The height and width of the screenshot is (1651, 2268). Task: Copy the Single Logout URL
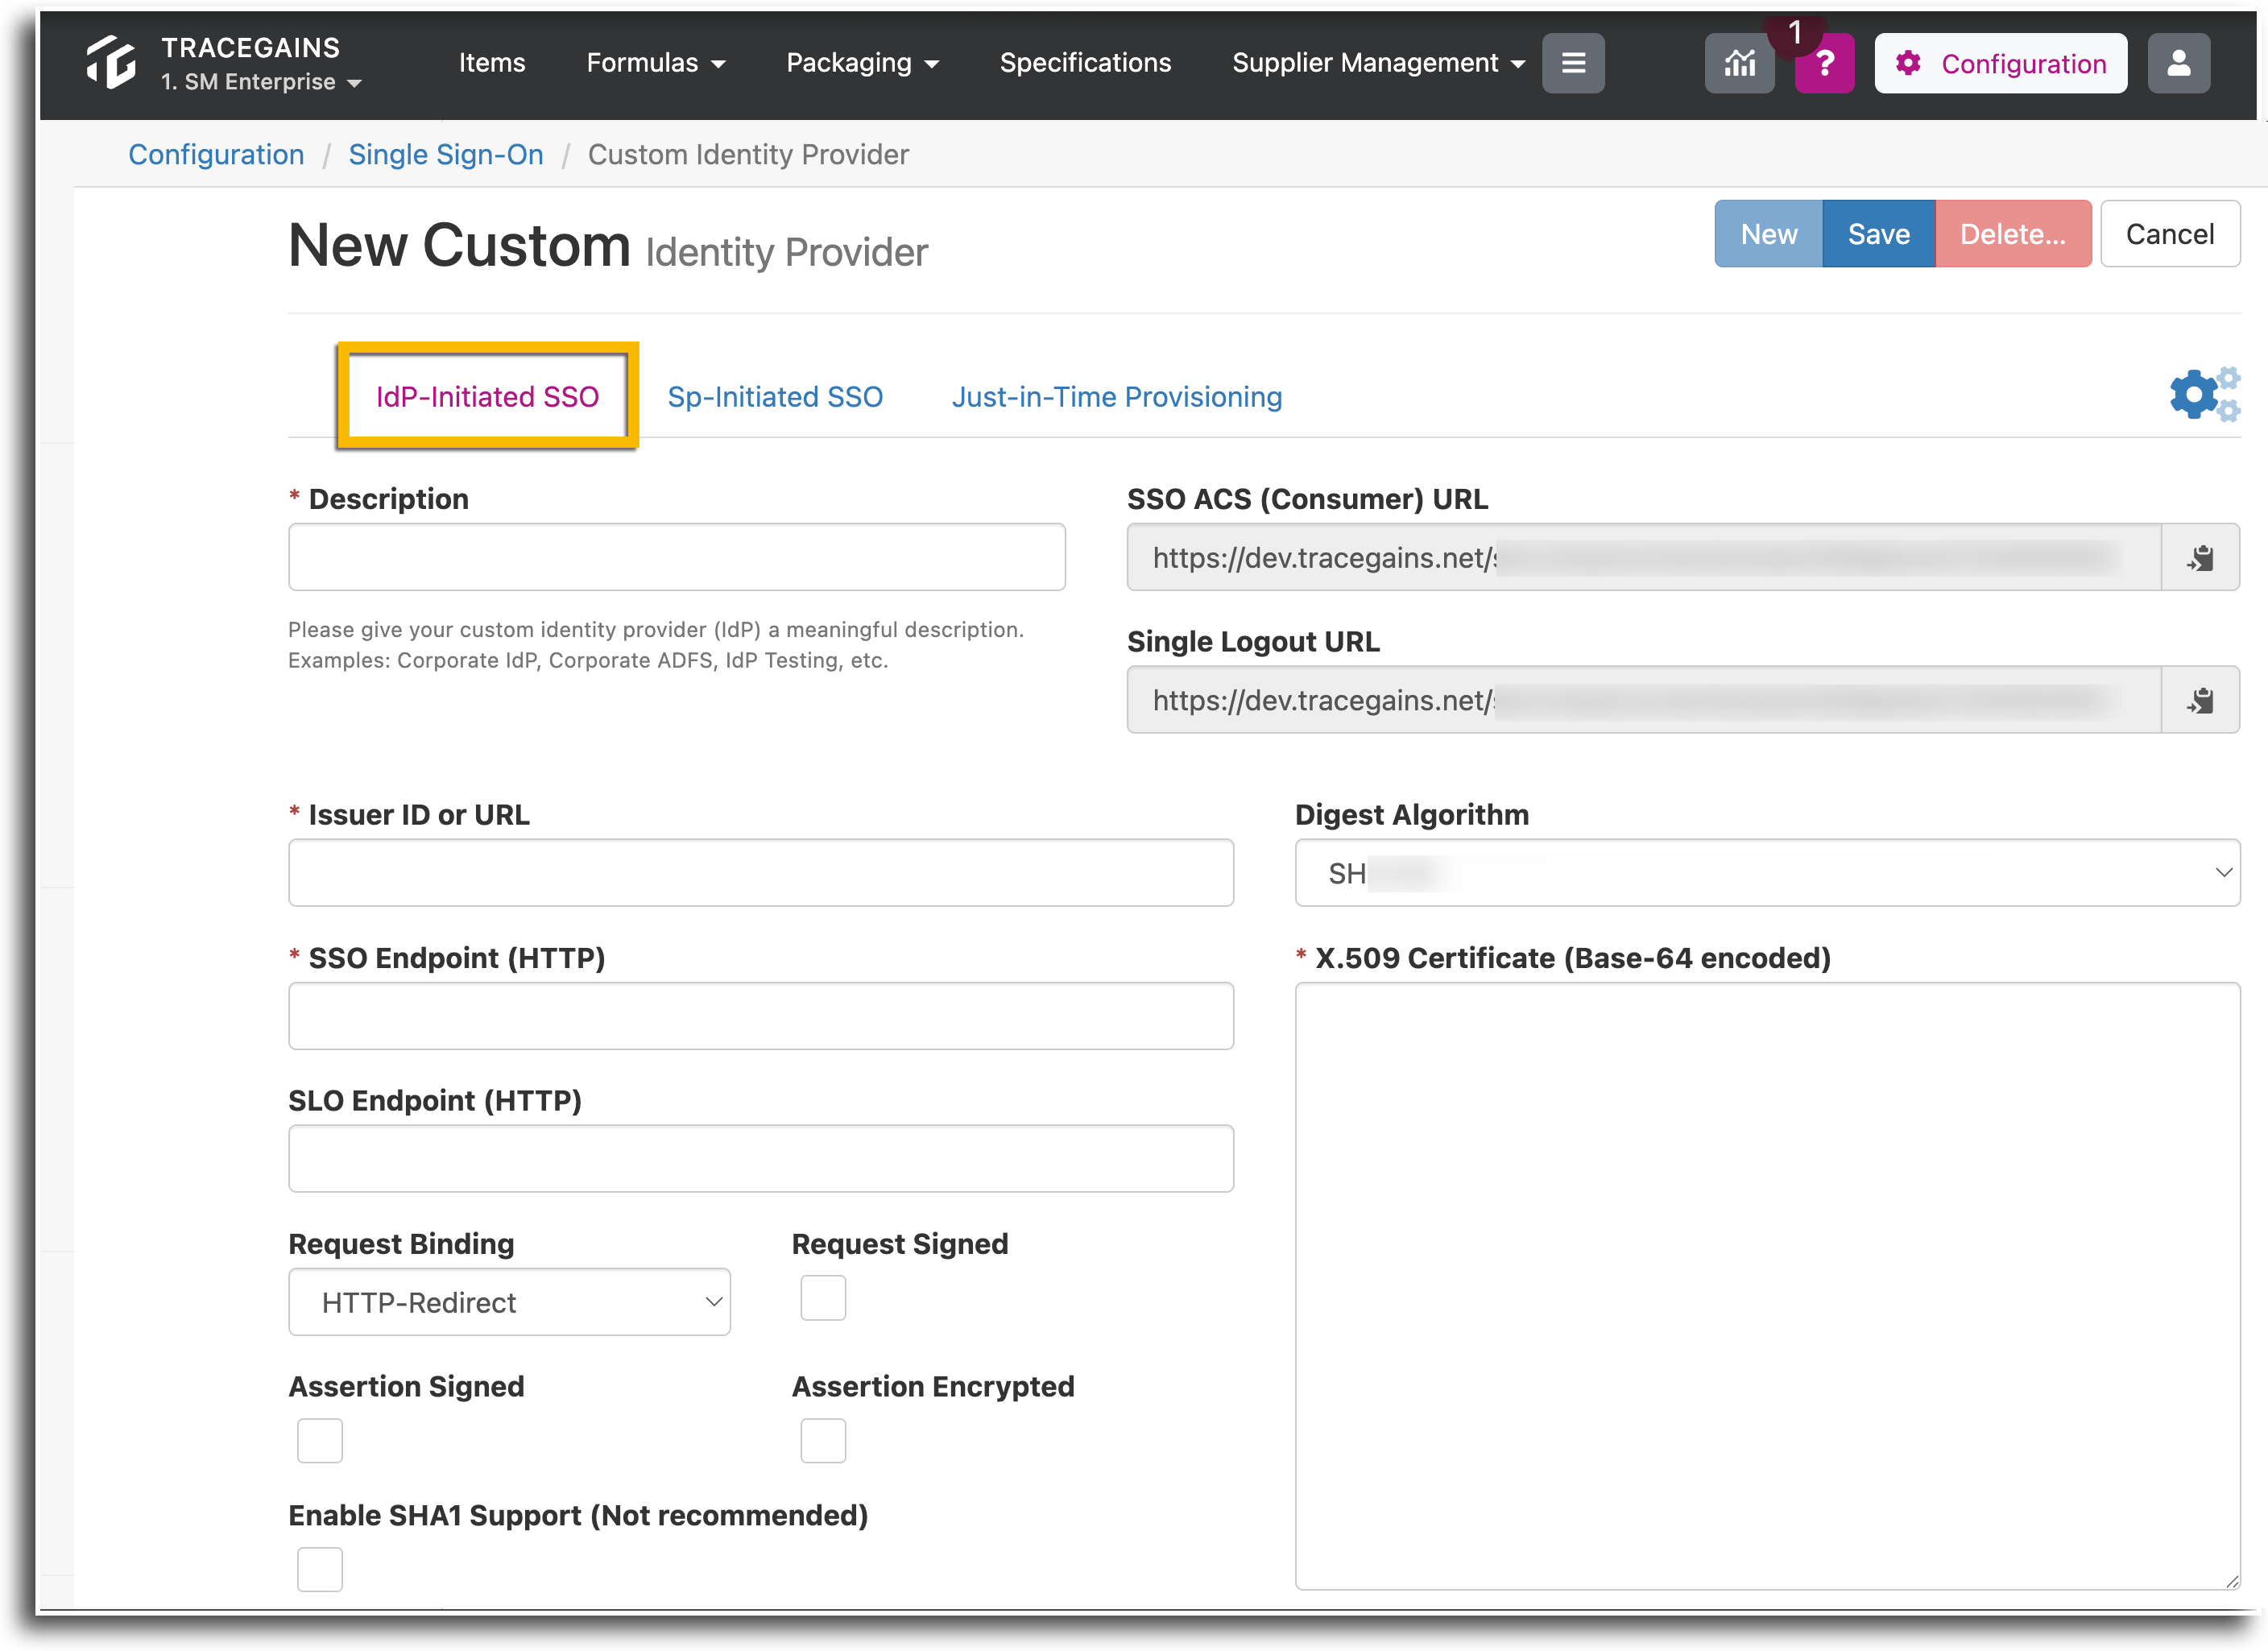[2200, 700]
